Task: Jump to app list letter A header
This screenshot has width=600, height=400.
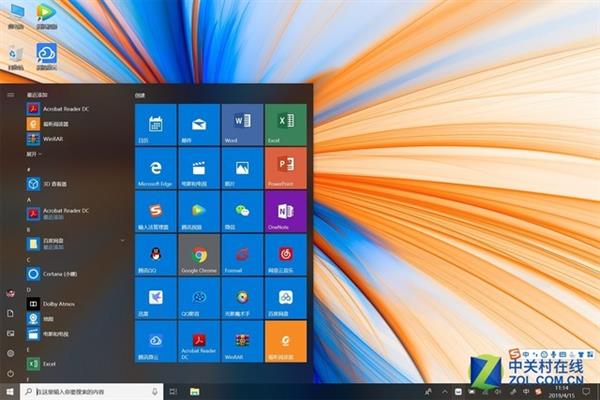Action: 29,200
